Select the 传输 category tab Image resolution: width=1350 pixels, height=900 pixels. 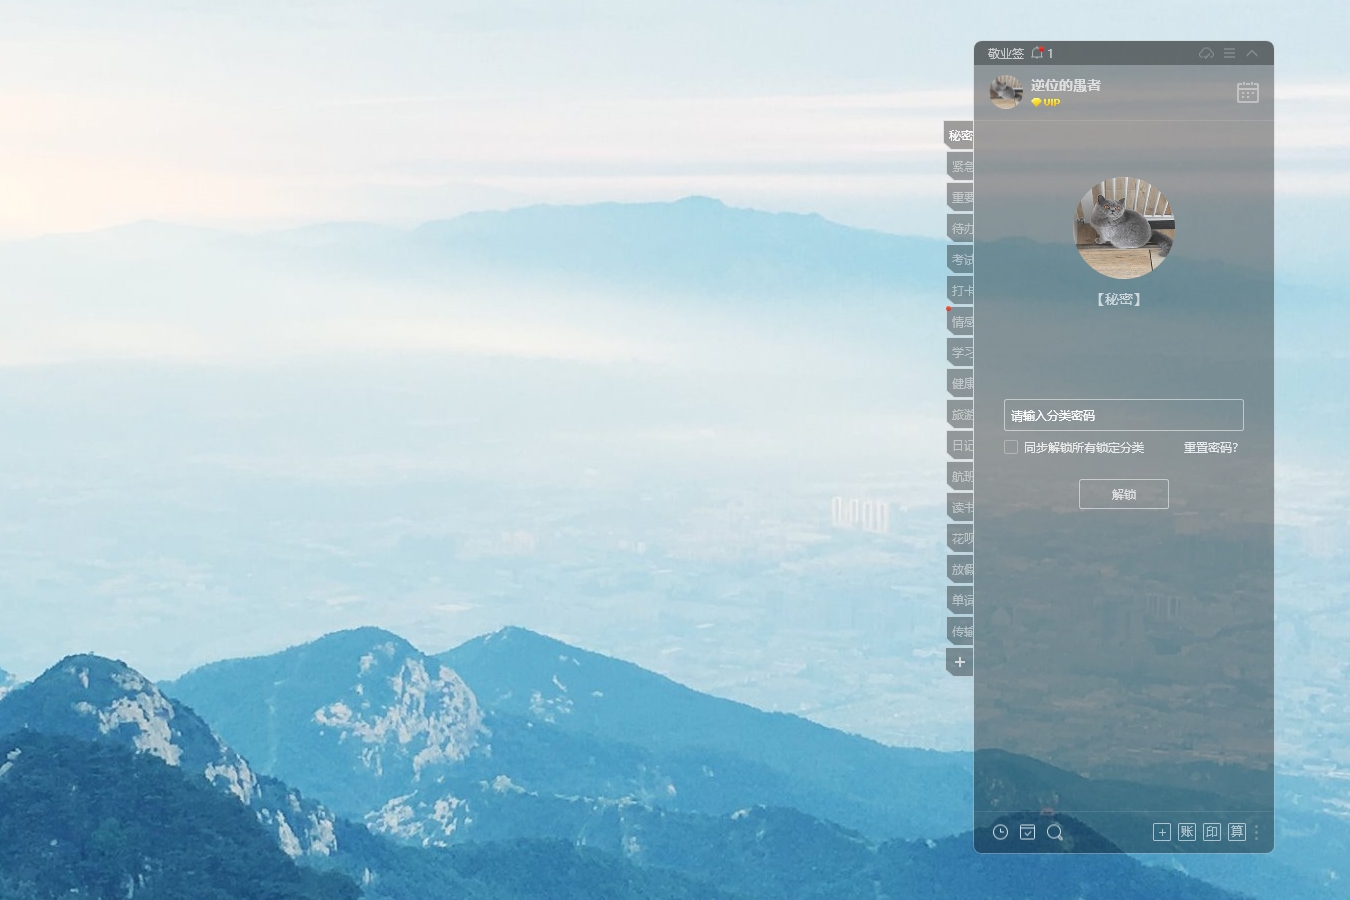960,631
